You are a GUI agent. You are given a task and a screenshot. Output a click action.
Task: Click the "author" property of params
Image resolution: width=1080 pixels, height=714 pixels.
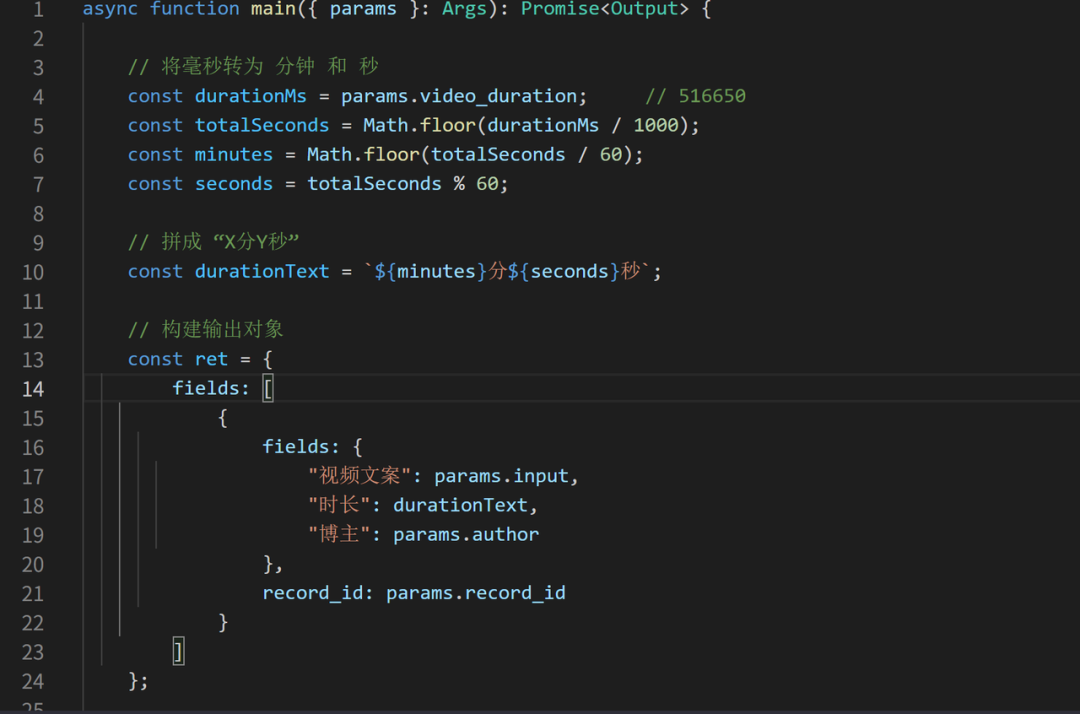[506, 534]
